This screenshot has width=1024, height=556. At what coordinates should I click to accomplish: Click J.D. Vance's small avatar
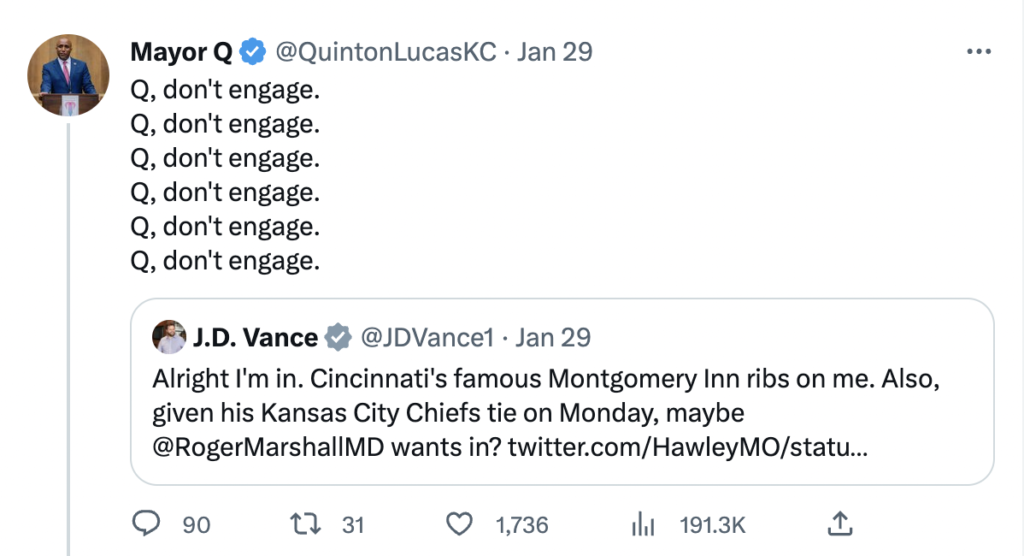(x=169, y=338)
